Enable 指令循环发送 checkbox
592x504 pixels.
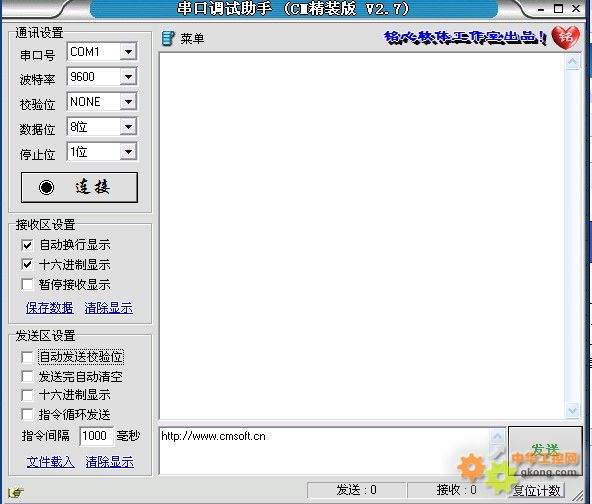tap(27, 414)
